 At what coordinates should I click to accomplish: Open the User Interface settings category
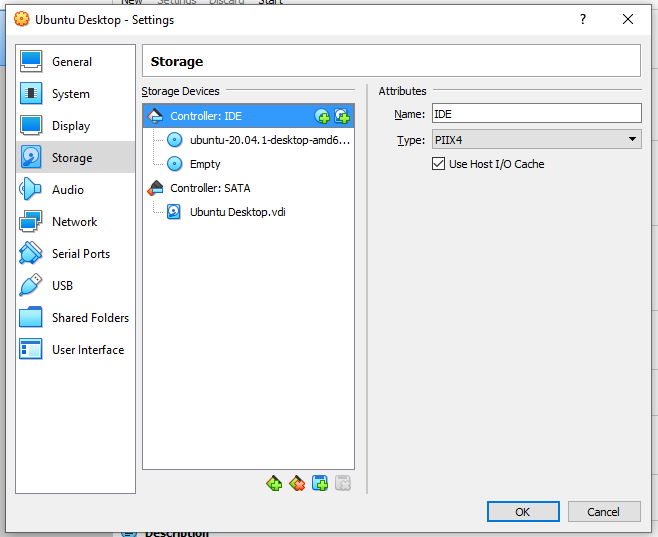click(76, 349)
